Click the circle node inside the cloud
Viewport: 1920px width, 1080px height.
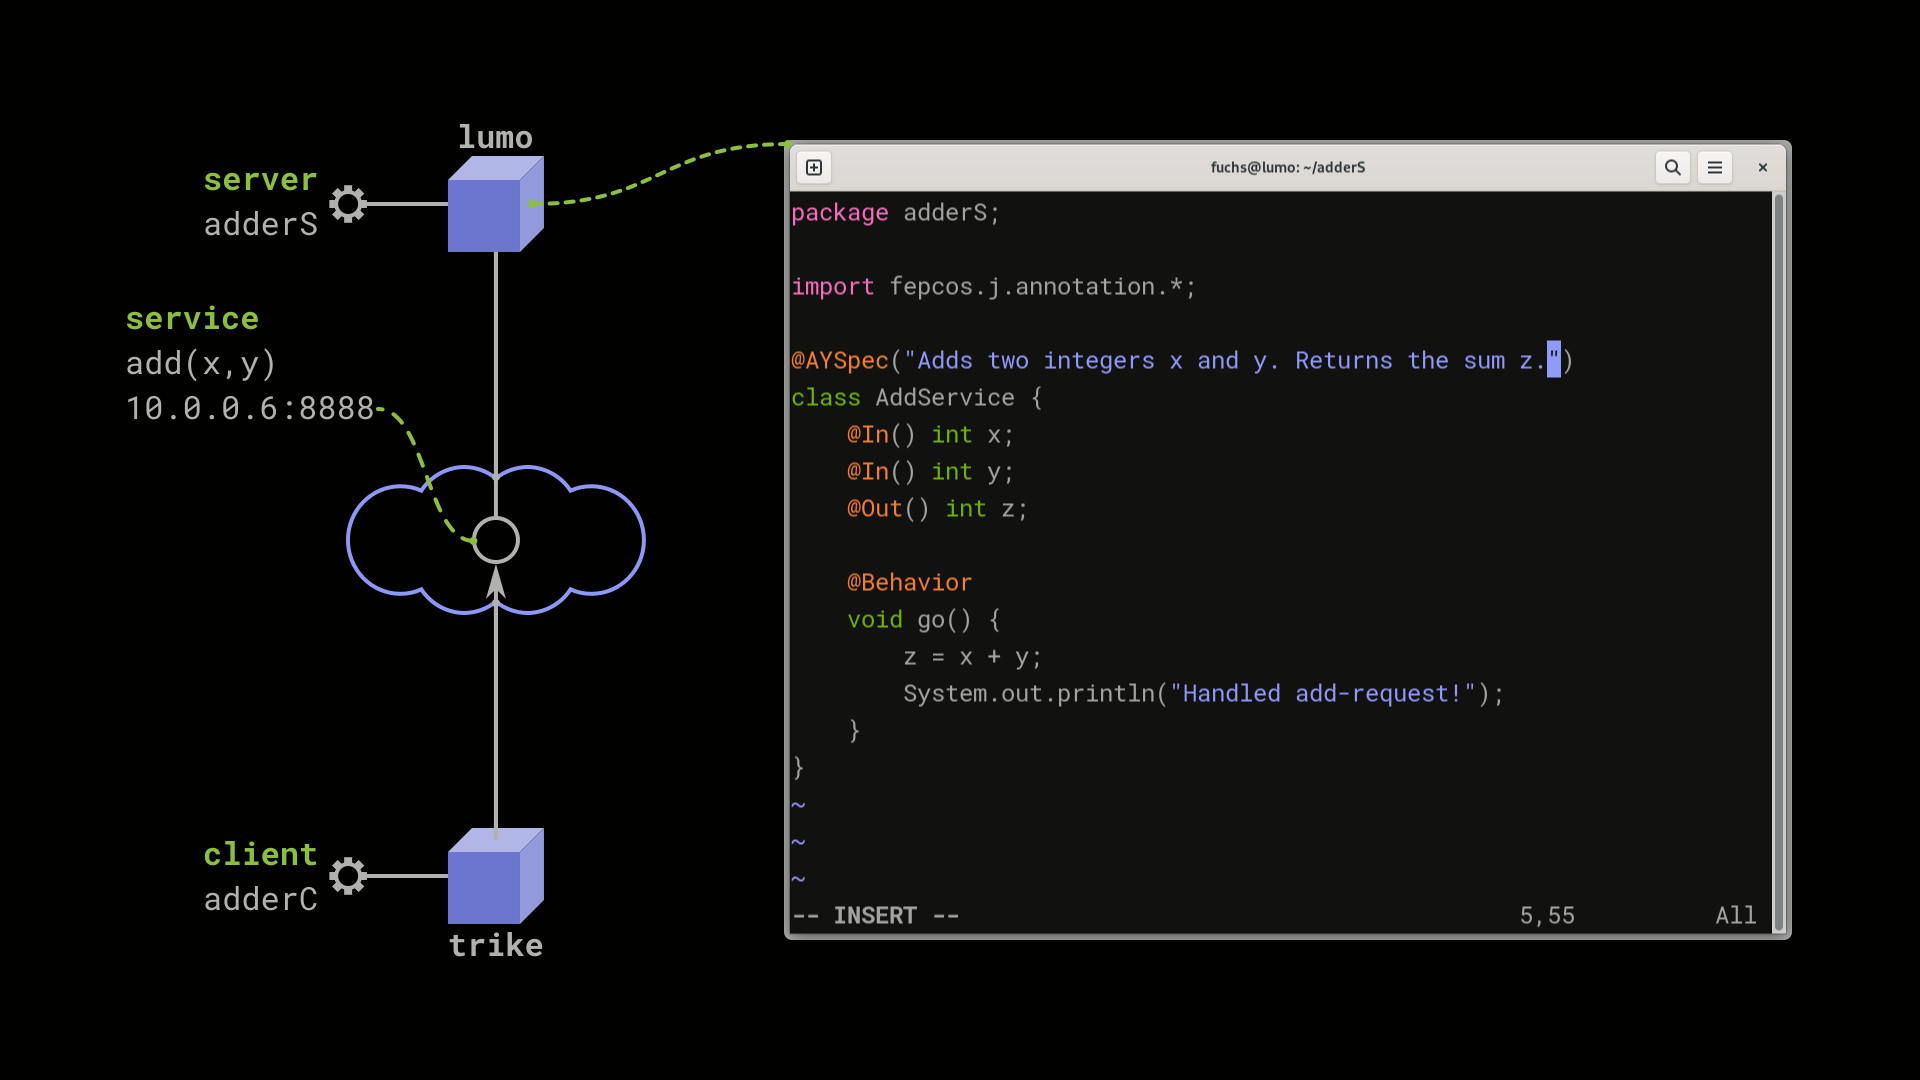coord(496,539)
